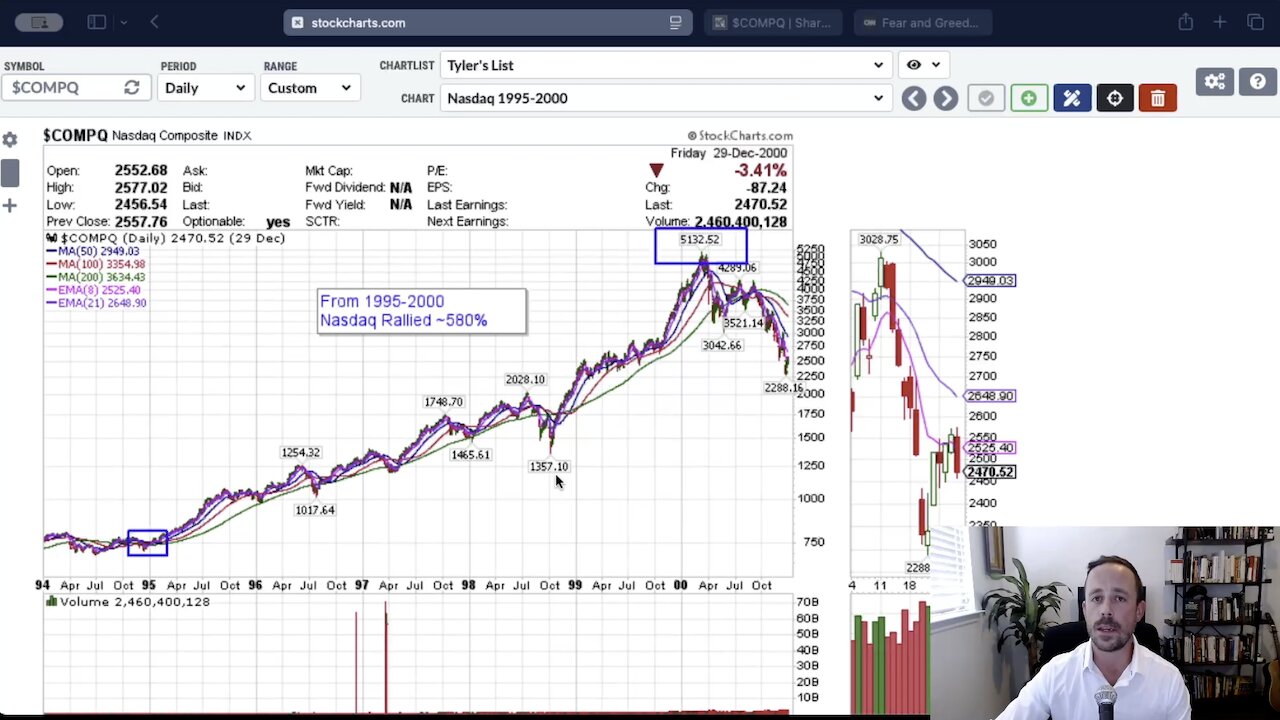Click the 'From 1995-2000 Nasdaq Rallied' annotation
This screenshot has width=1280, height=720.
(x=421, y=311)
